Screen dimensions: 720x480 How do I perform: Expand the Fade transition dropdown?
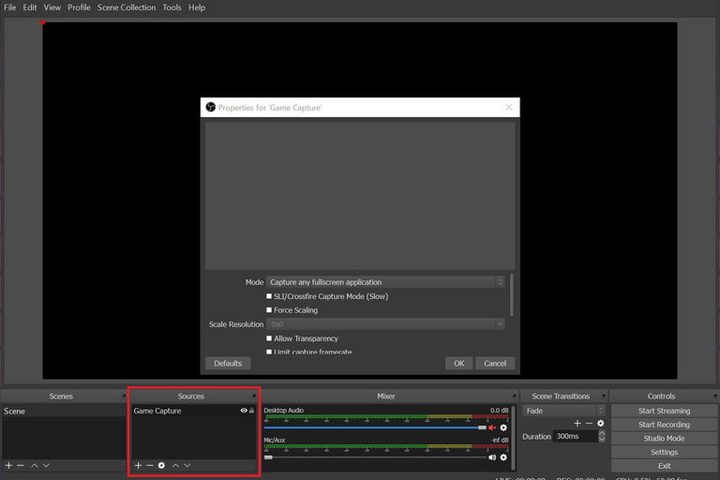click(565, 411)
